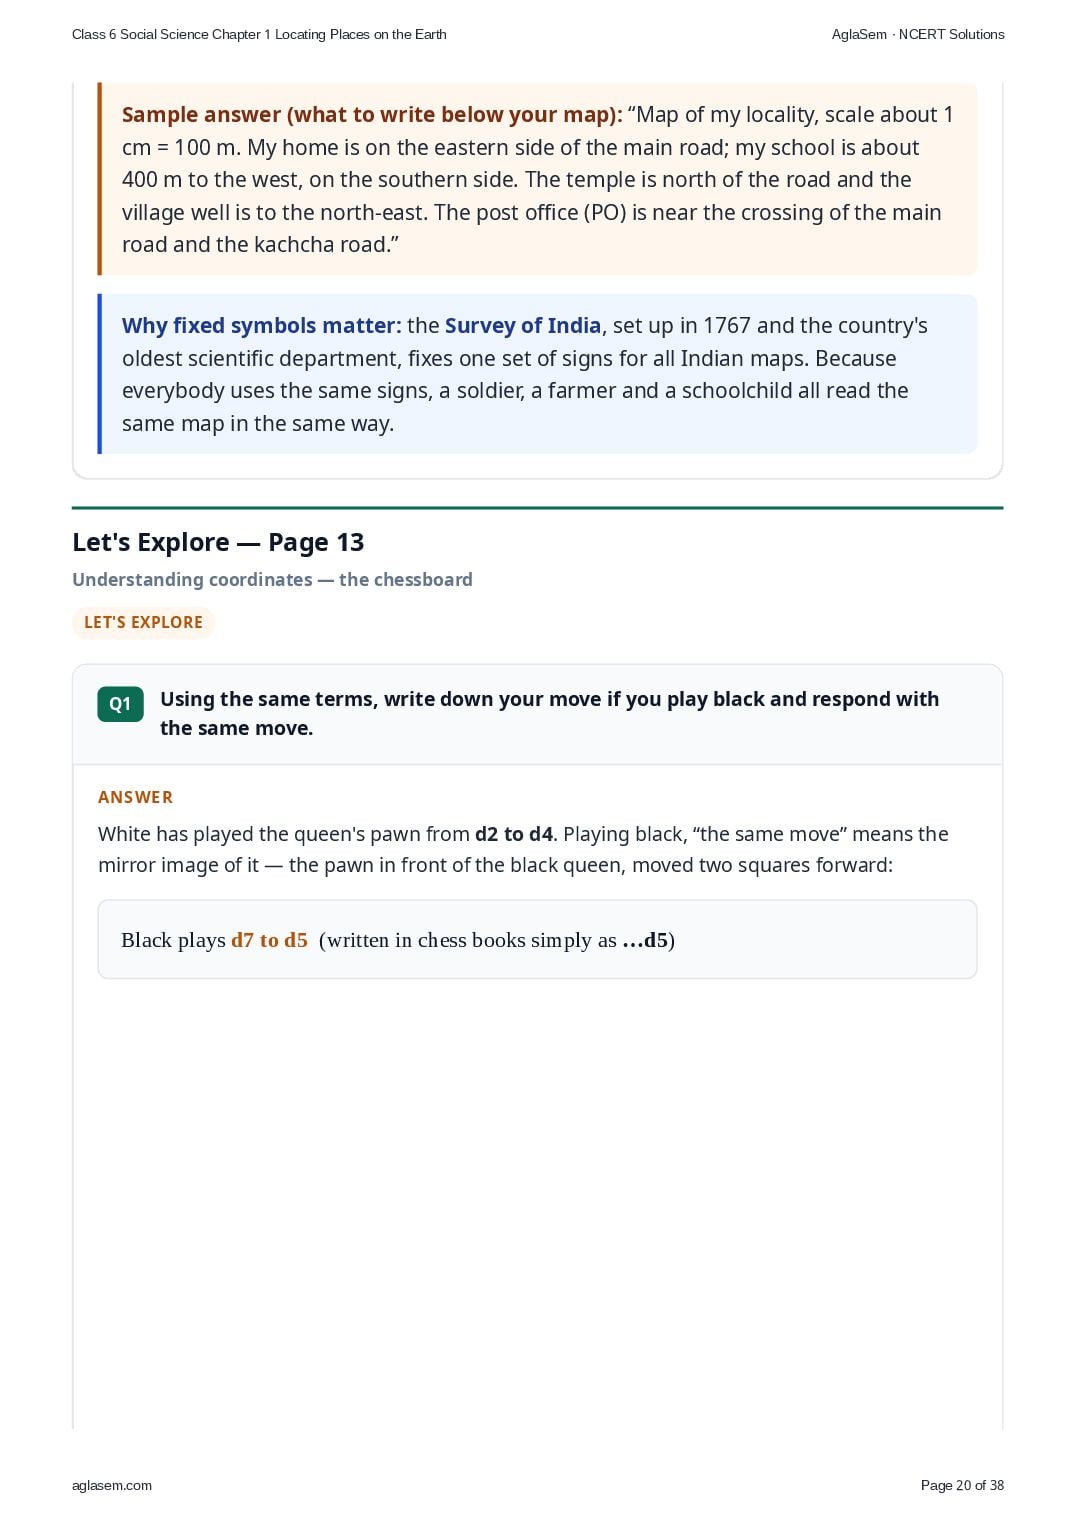Open the aglasem.com footer link

click(x=112, y=1485)
